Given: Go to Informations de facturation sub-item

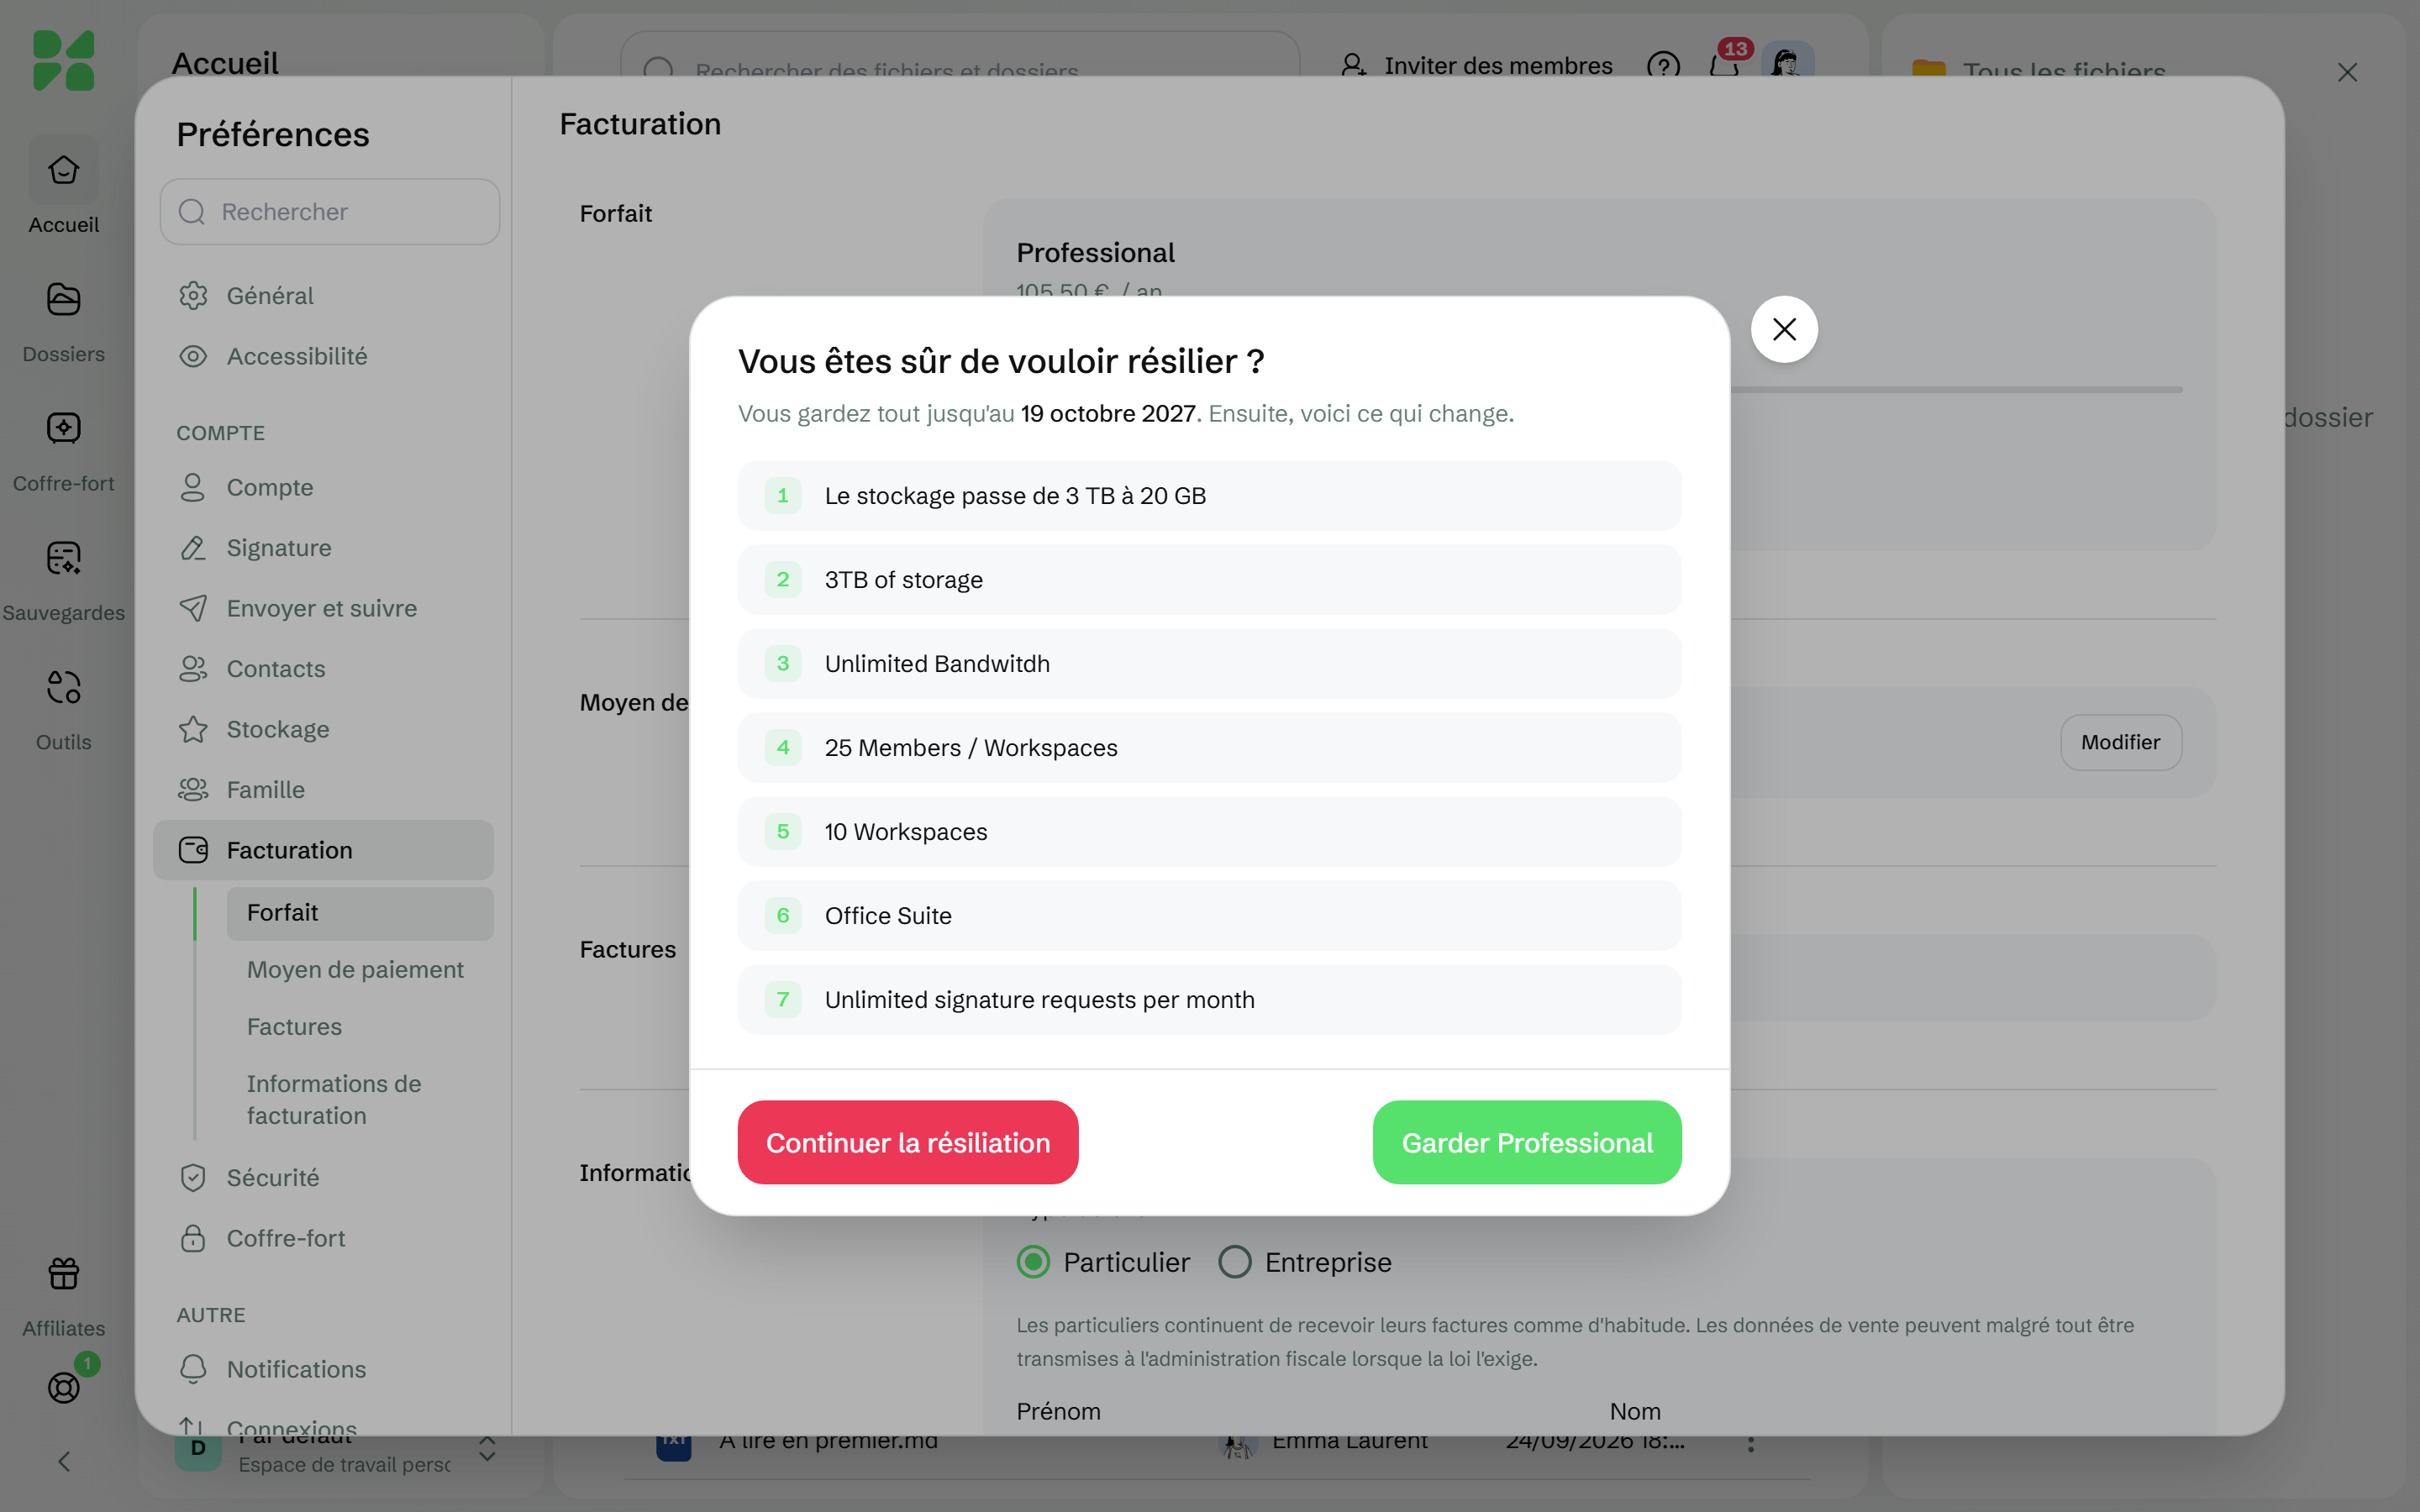Looking at the screenshot, I should tap(360, 1100).
